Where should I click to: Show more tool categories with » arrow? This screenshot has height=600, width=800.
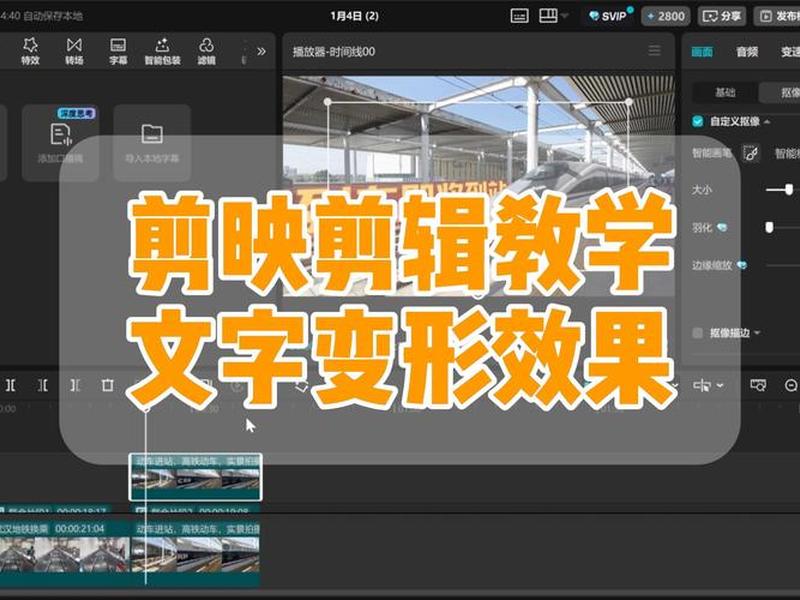(x=261, y=51)
